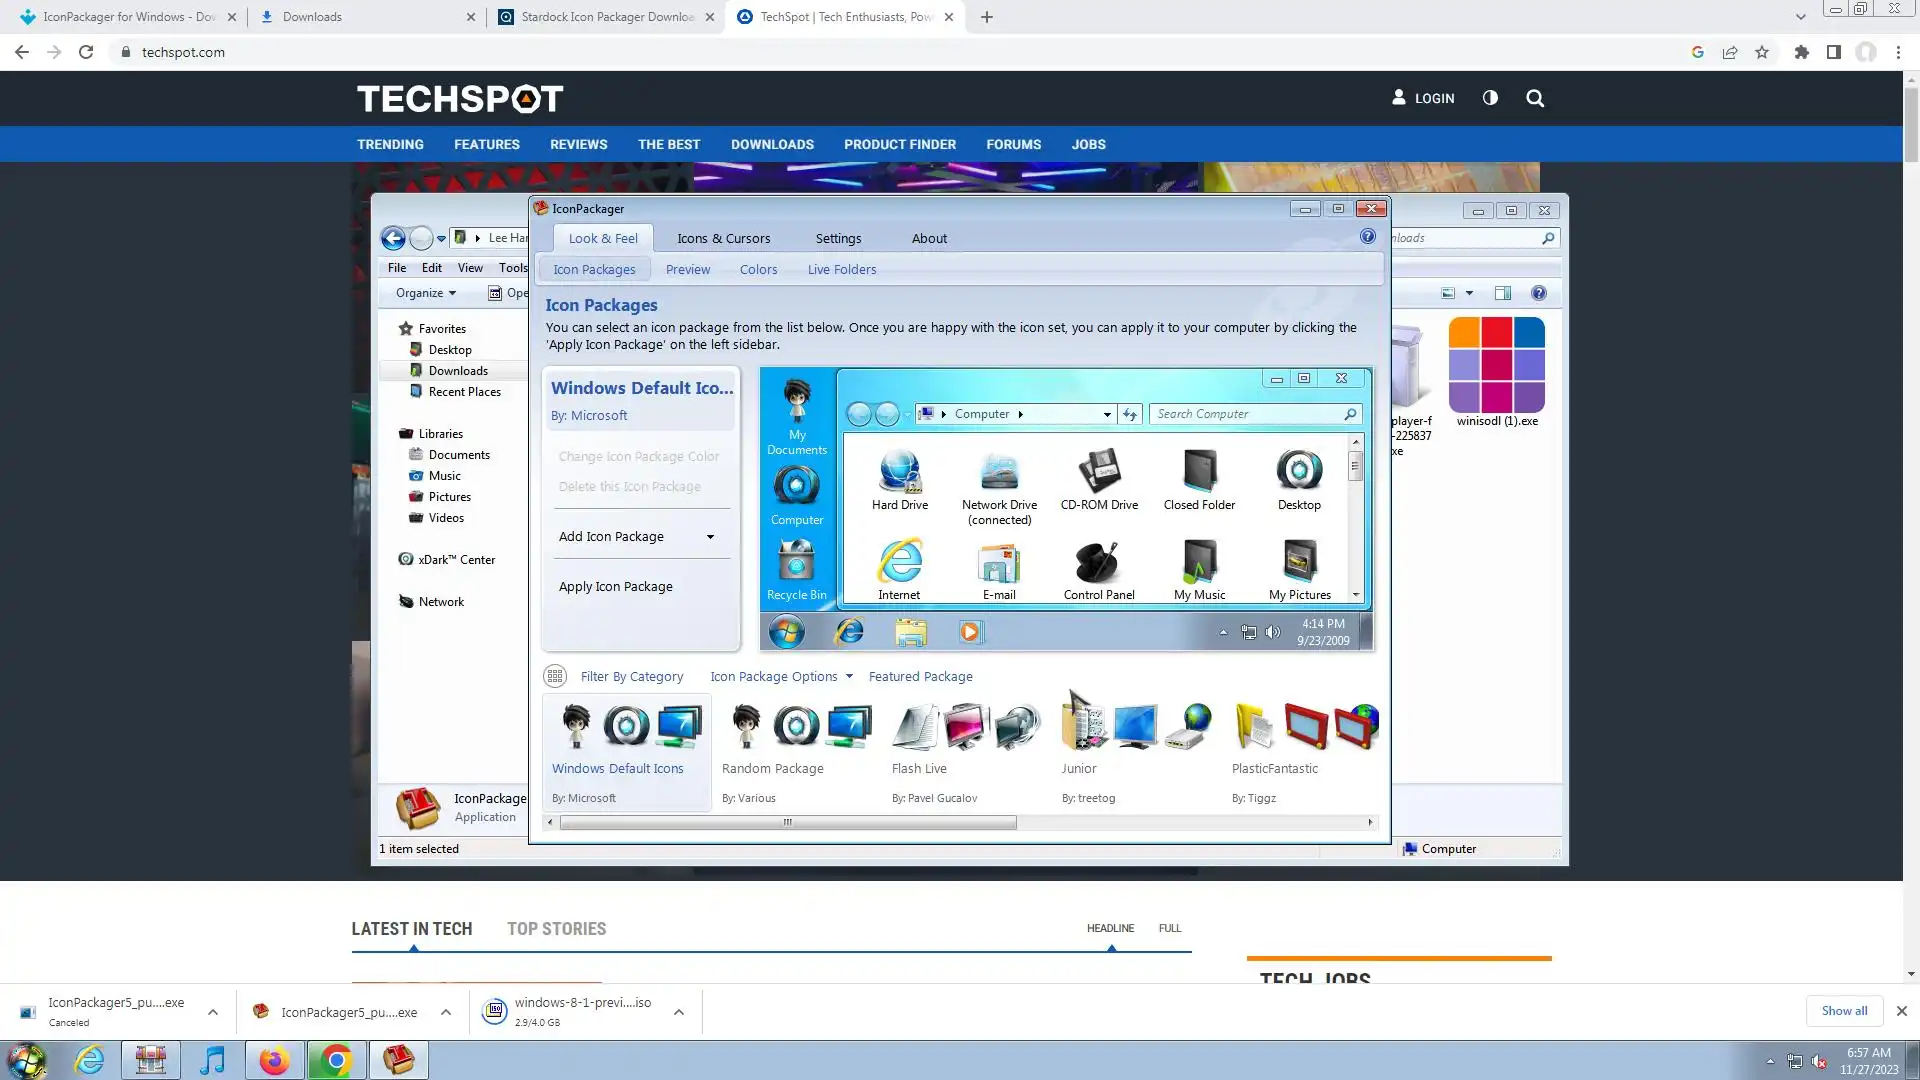Switch to the TOP STORIES tab

pos(556,929)
